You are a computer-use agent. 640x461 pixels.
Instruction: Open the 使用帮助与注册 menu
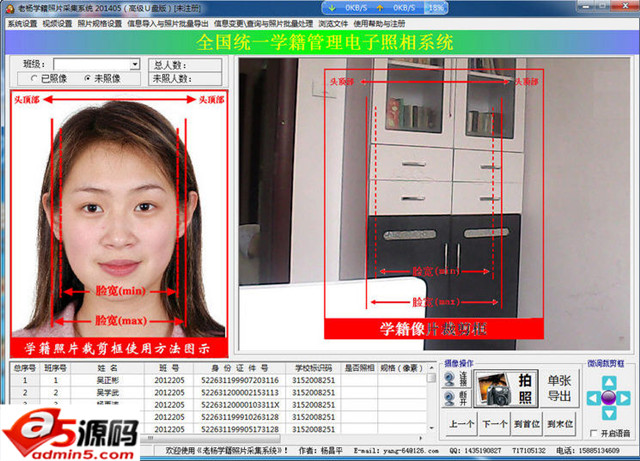[380, 22]
